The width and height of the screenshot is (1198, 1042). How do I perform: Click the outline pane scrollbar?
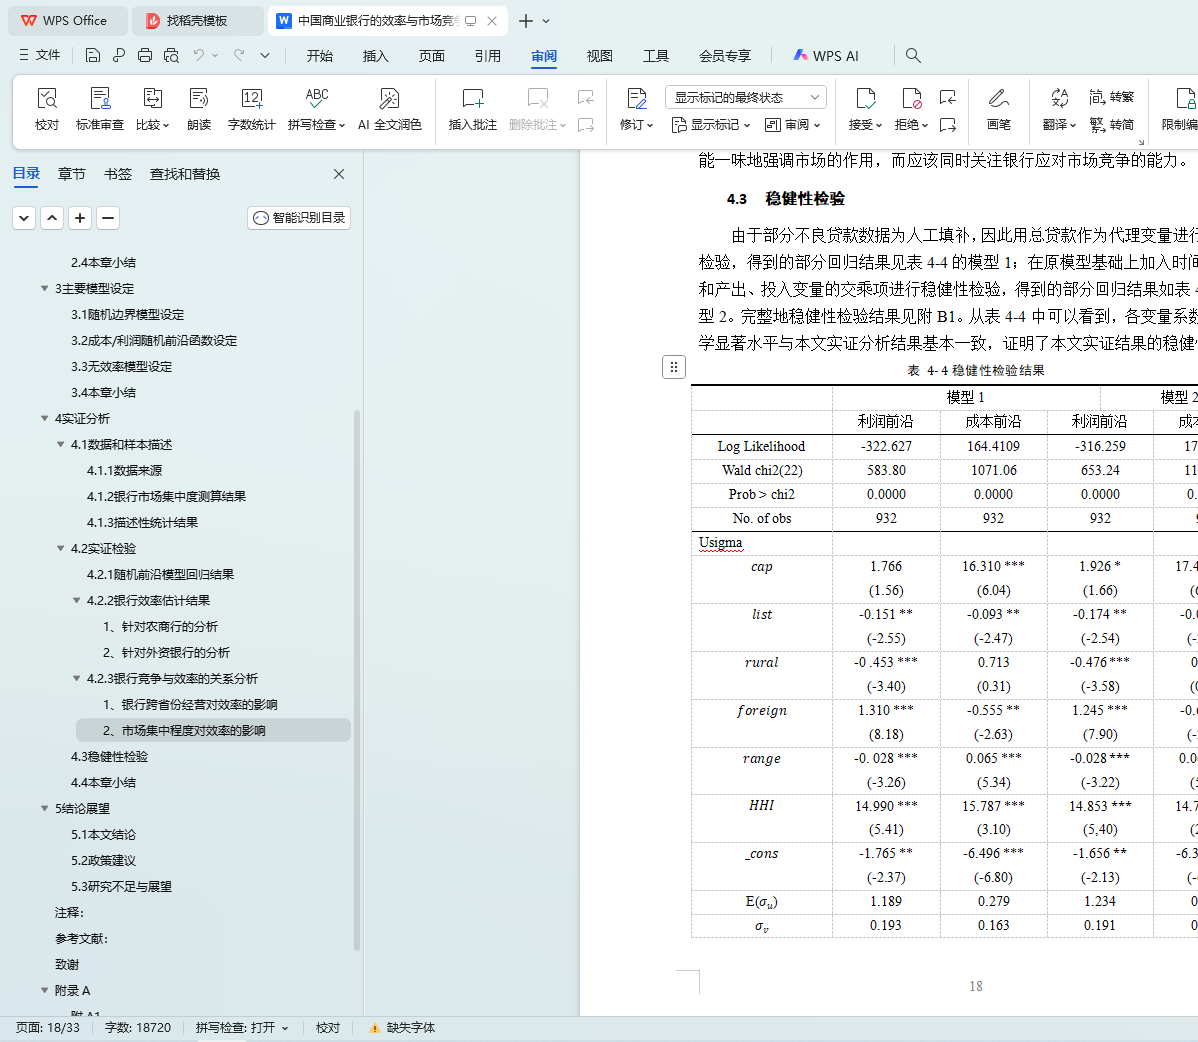[x=357, y=680]
